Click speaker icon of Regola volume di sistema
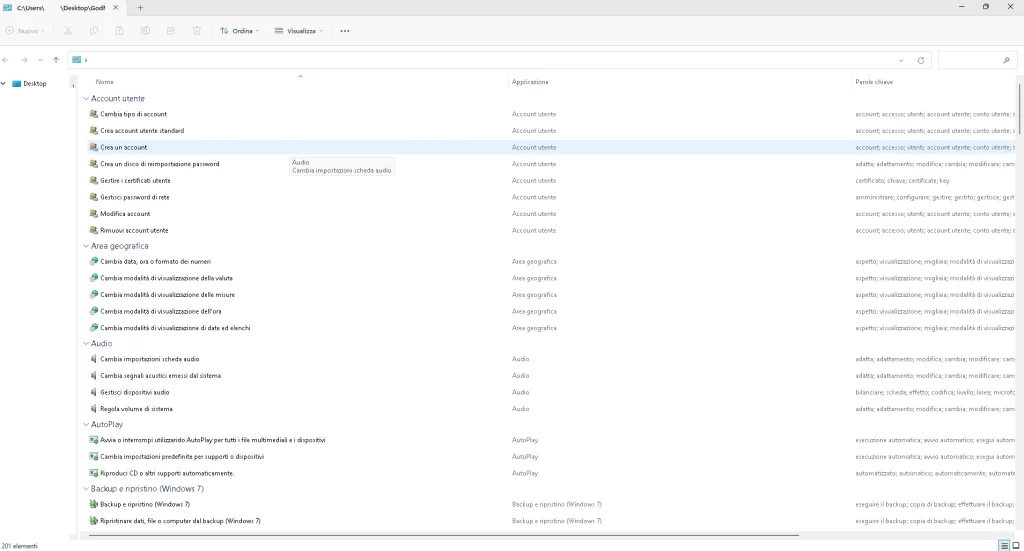The image size is (1024, 551). tap(93, 409)
